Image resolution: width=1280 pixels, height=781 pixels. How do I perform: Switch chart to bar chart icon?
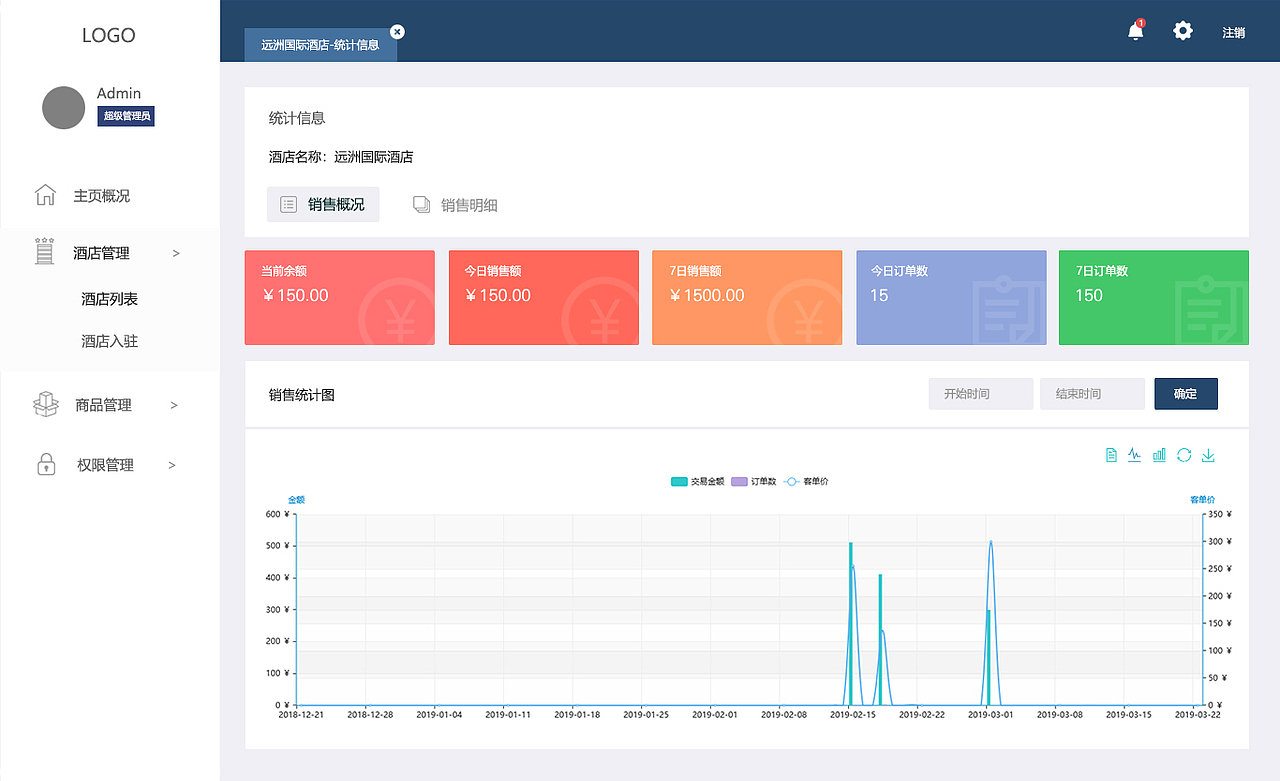(1159, 455)
